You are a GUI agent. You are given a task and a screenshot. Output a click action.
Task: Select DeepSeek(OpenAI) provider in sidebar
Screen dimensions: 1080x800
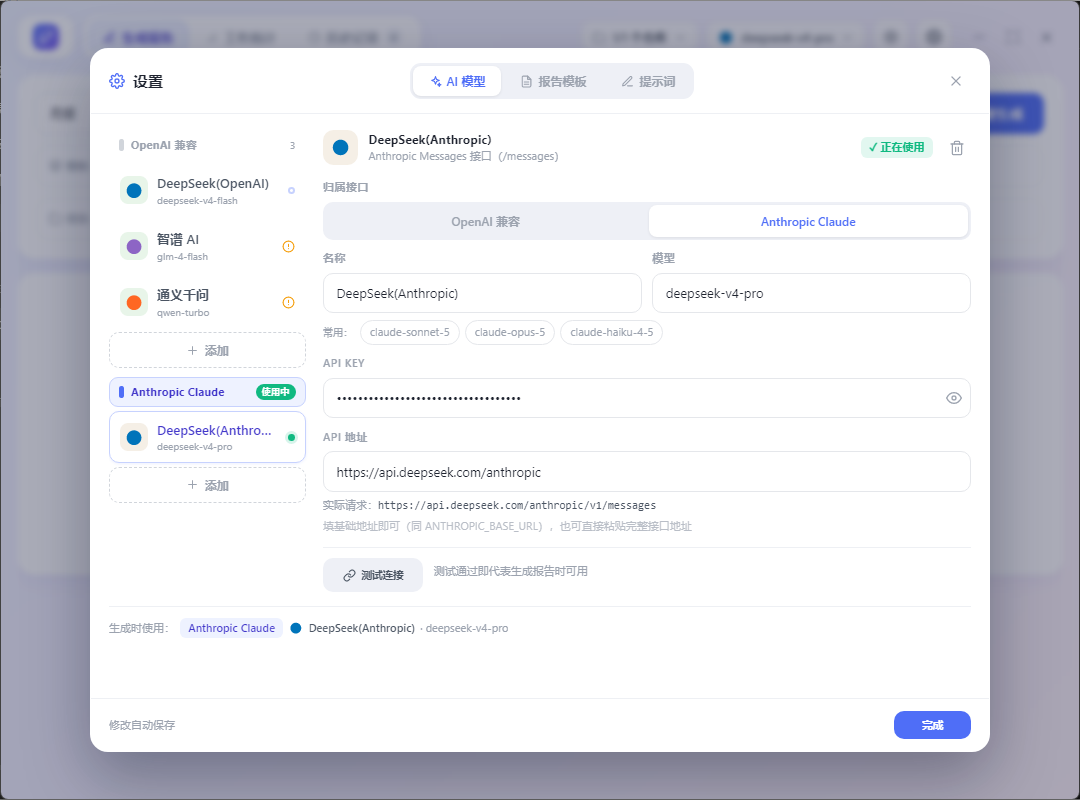tap(207, 191)
